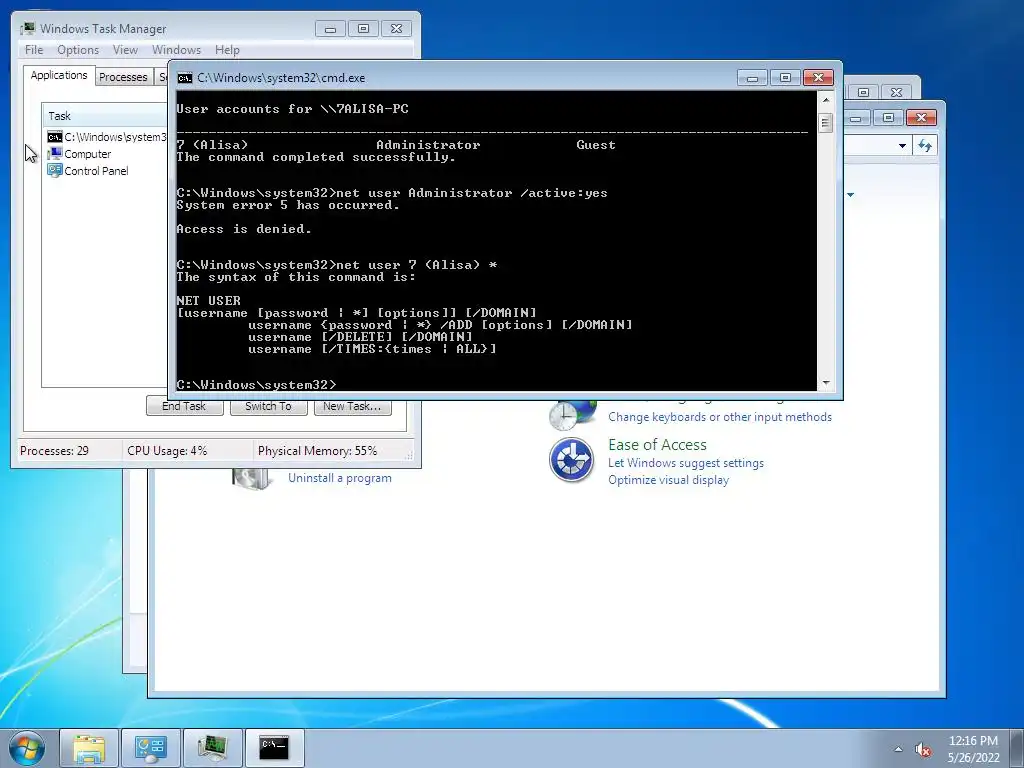
Task: Open Task Manager Windows menu
Action: click(176, 50)
